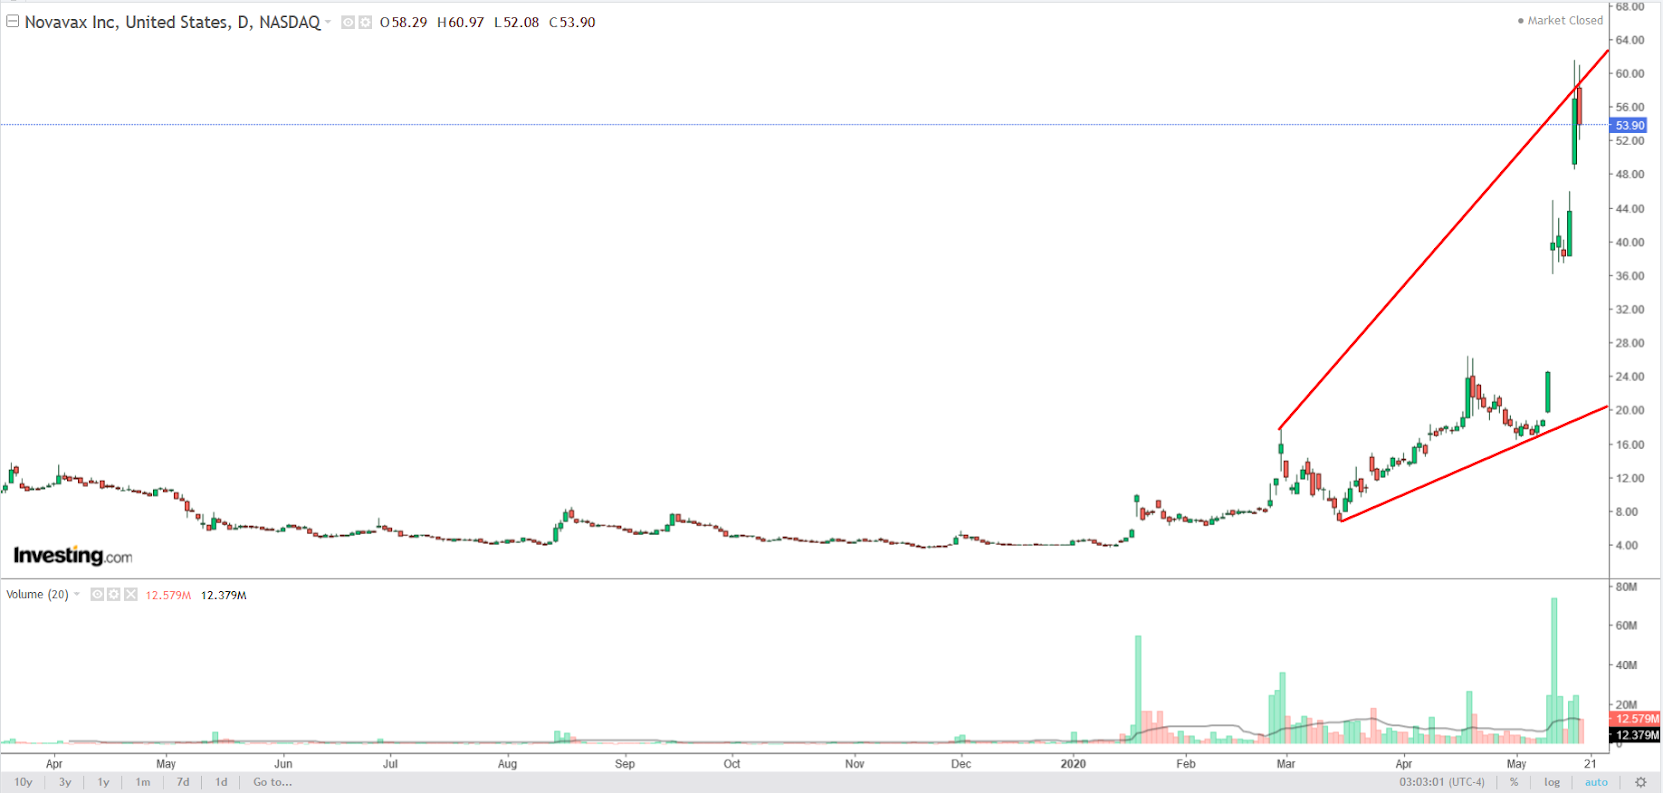The image size is (1663, 793).
Task: Select the 3y time range
Action: click(65, 782)
